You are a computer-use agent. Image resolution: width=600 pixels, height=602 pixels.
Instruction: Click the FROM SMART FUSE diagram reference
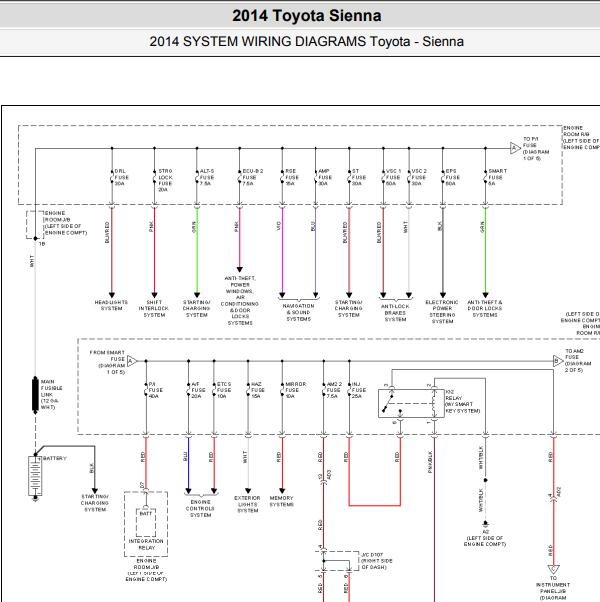point(108,362)
